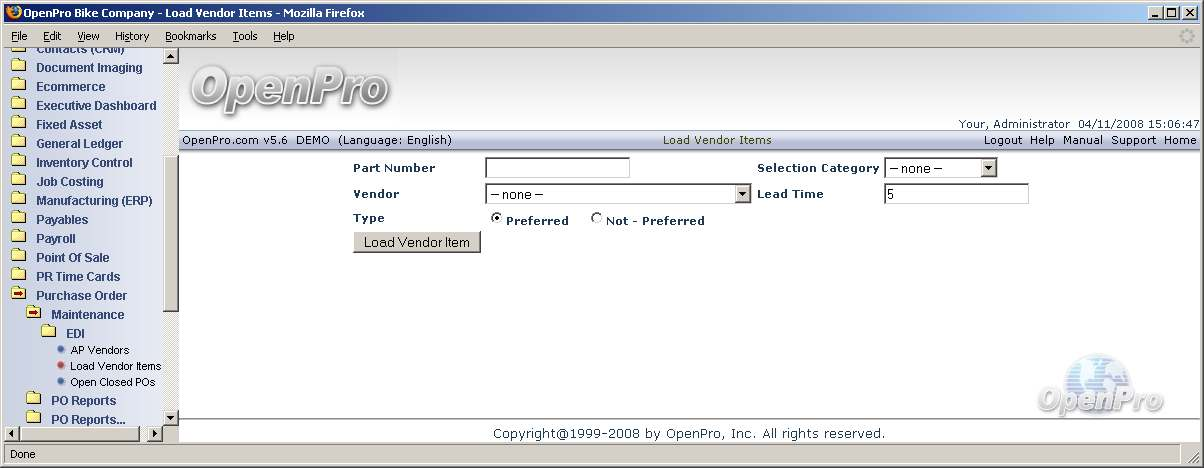Screen dimensions: 1204x468
Task: Click the open Purchase Order folder icon
Action: (18, 295)
